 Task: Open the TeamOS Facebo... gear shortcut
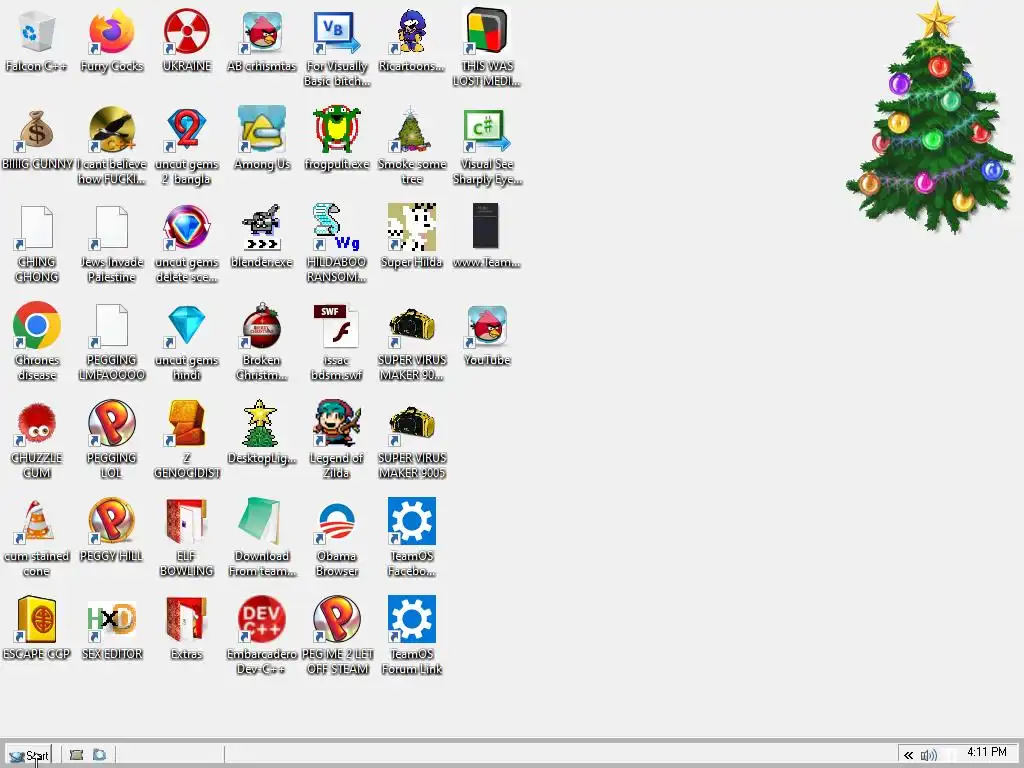412,521
